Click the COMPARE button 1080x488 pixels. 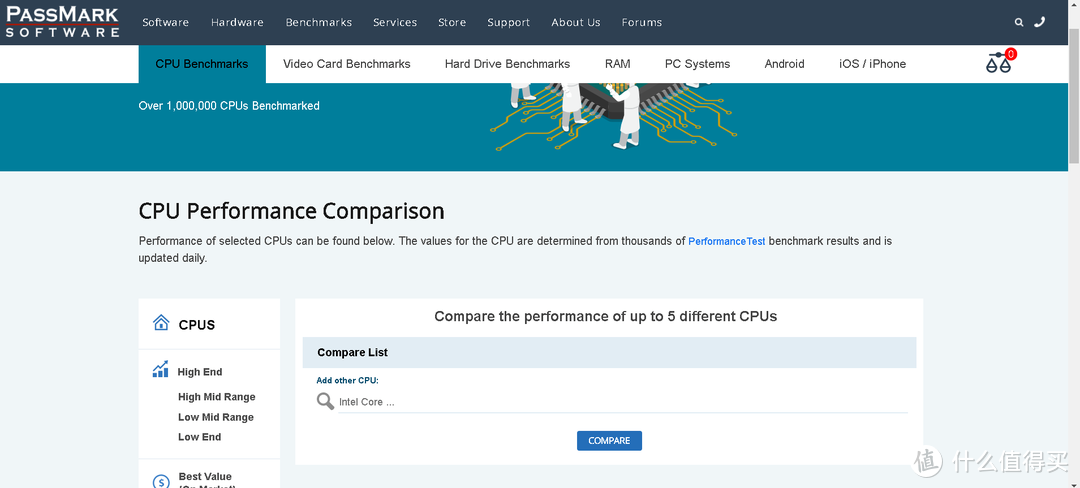coord(609,441)
